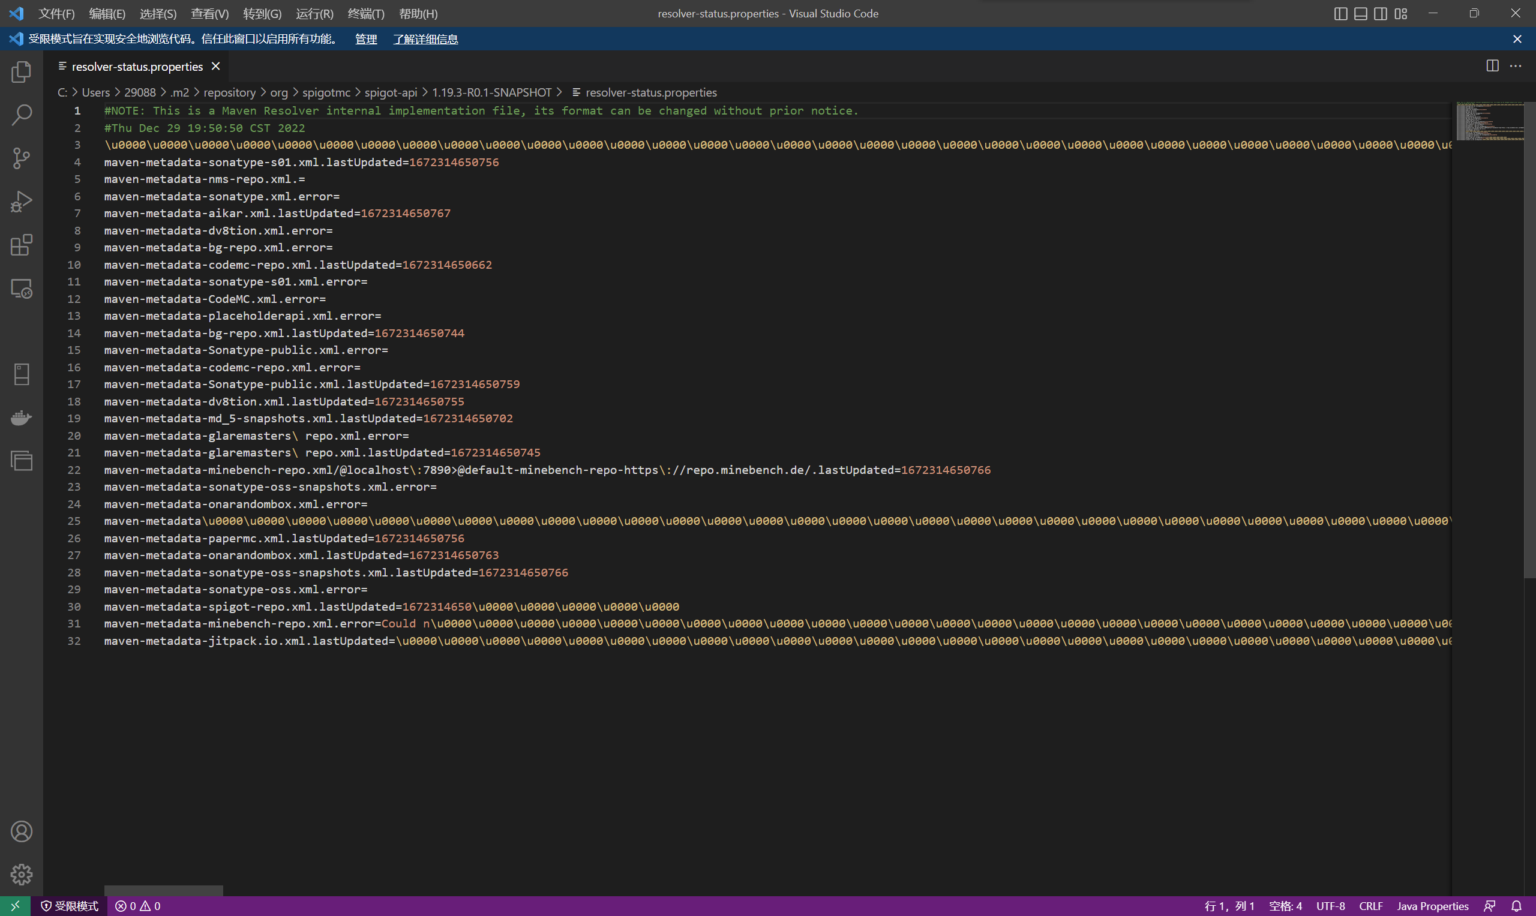Click the 行1,列1 status bar entry

click(x=1227, y=905)
